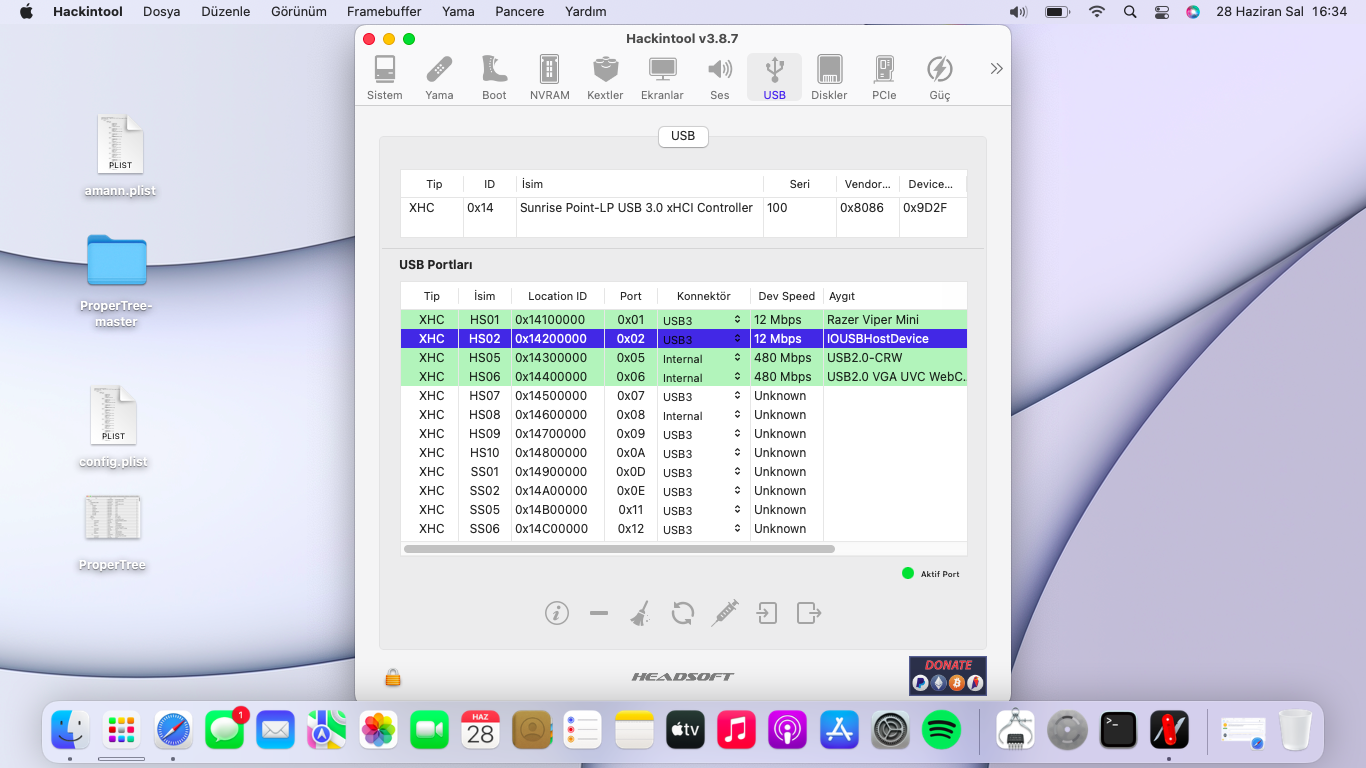
Task: Click the info icon in bottom toolbar
Action: click(557, 613)
